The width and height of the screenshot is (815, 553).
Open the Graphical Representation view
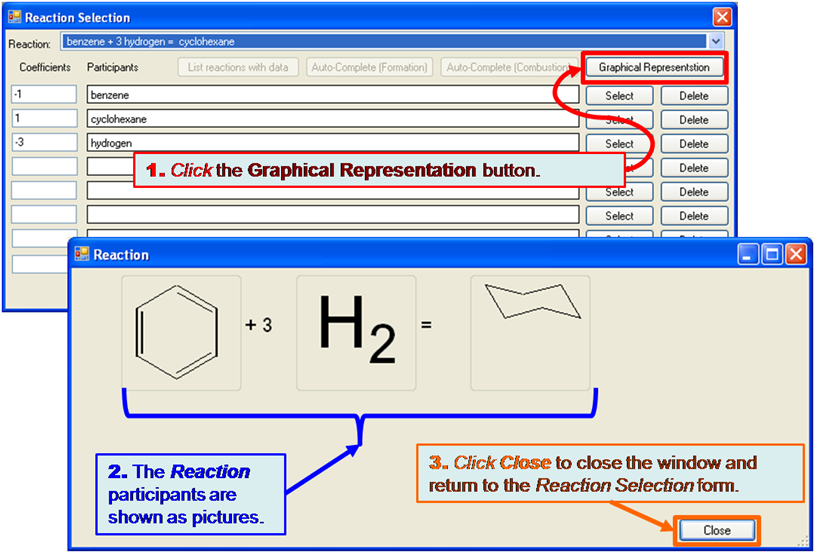point(654,68)
